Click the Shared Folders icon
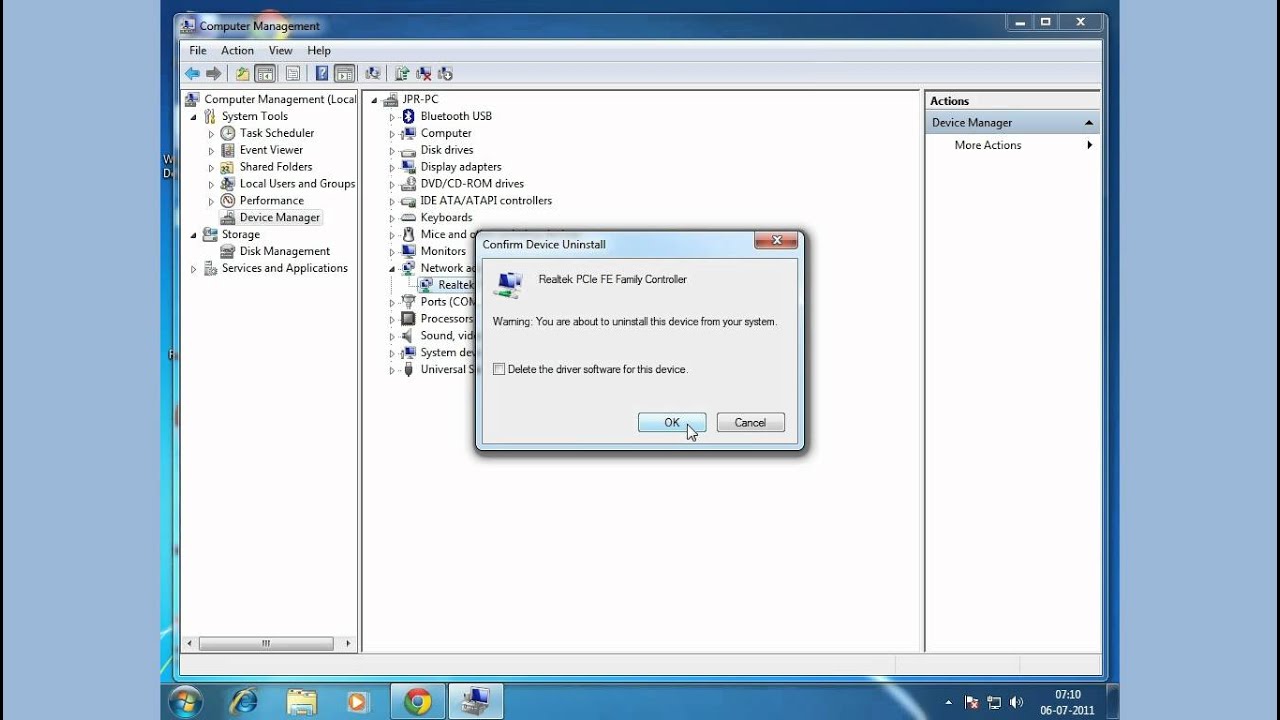The width and height of the screenshot is (1280, 720). (228, 167)
